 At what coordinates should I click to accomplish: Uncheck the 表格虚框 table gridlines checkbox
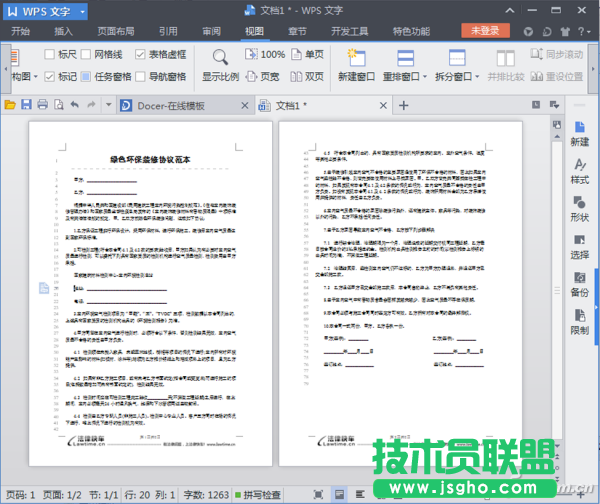(x=141, y=55)
